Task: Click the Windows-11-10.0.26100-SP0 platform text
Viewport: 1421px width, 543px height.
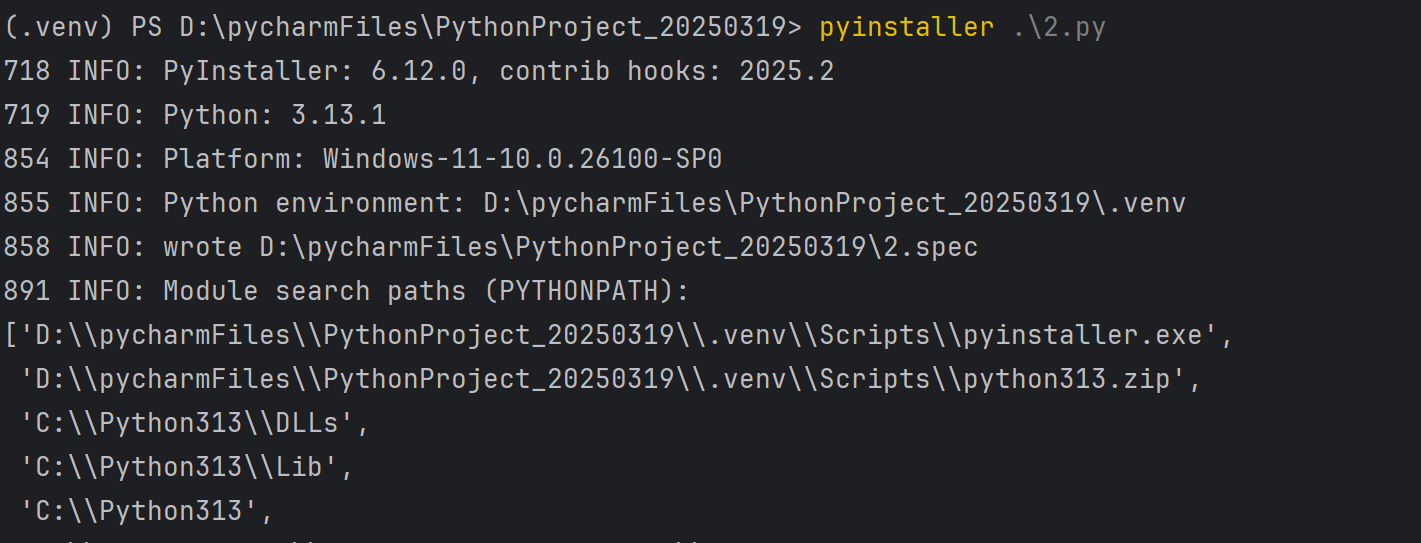Action: [x=521, y=160]
